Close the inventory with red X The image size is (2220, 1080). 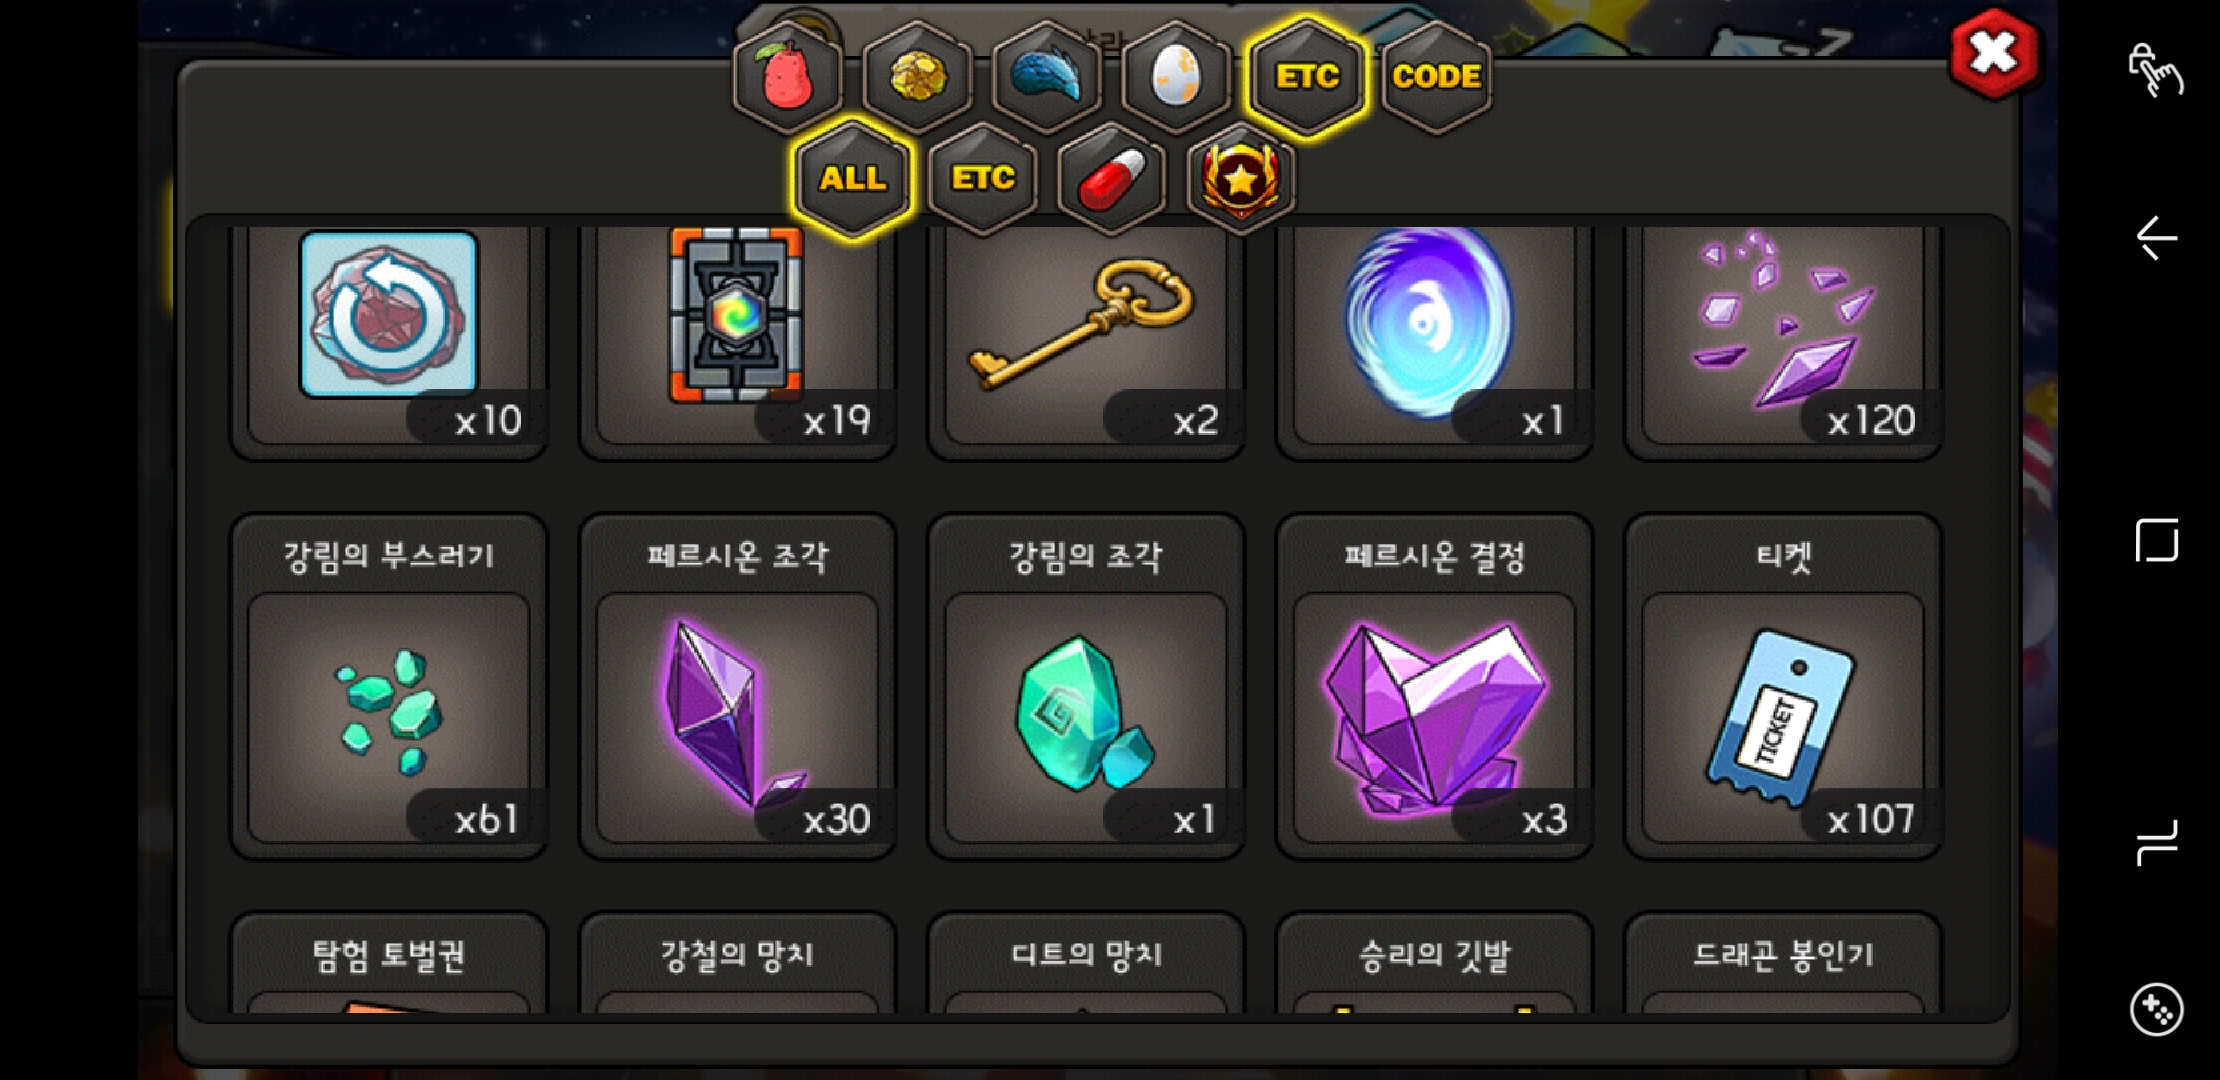click(x=1993, y=54)
